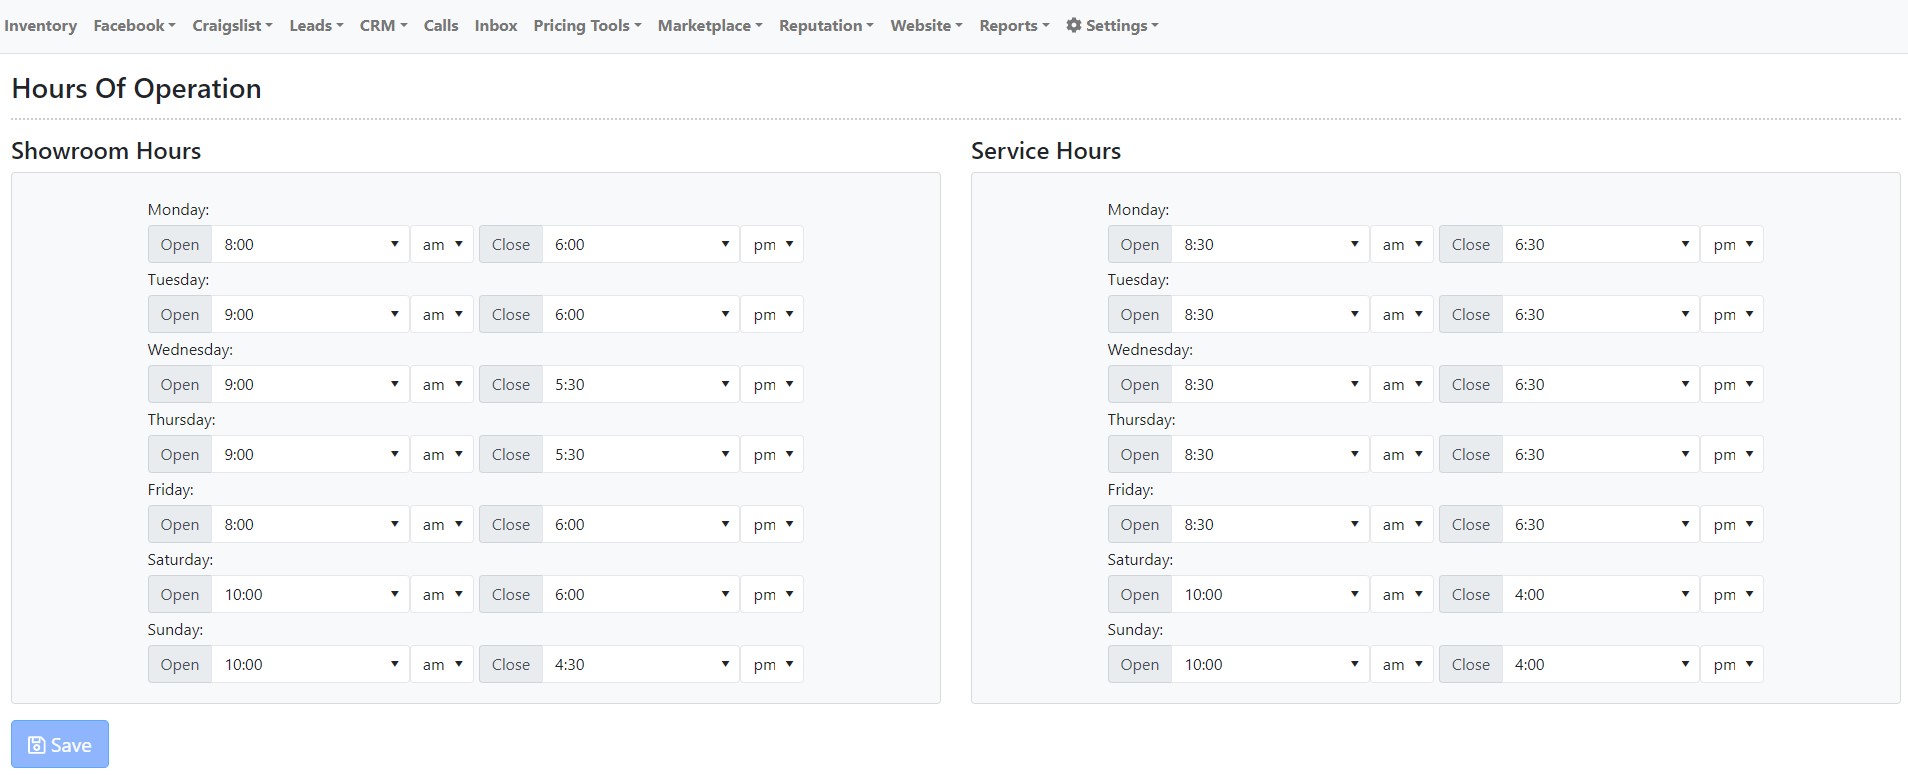The image size is (1908, 775).
Task: Expand Showroom Wednesday close time dropdown
Action: tap(640, 385)
